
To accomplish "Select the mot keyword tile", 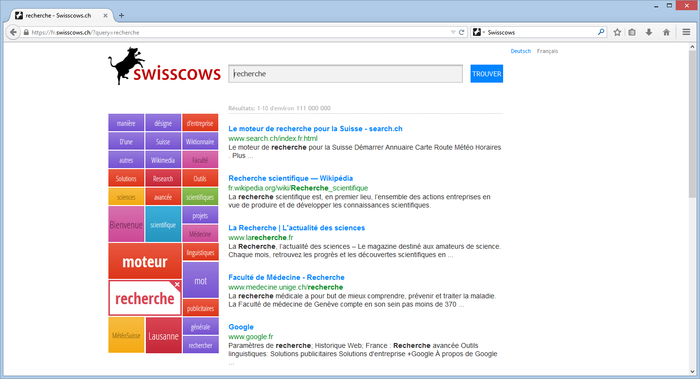I will (x=200, y=280).
